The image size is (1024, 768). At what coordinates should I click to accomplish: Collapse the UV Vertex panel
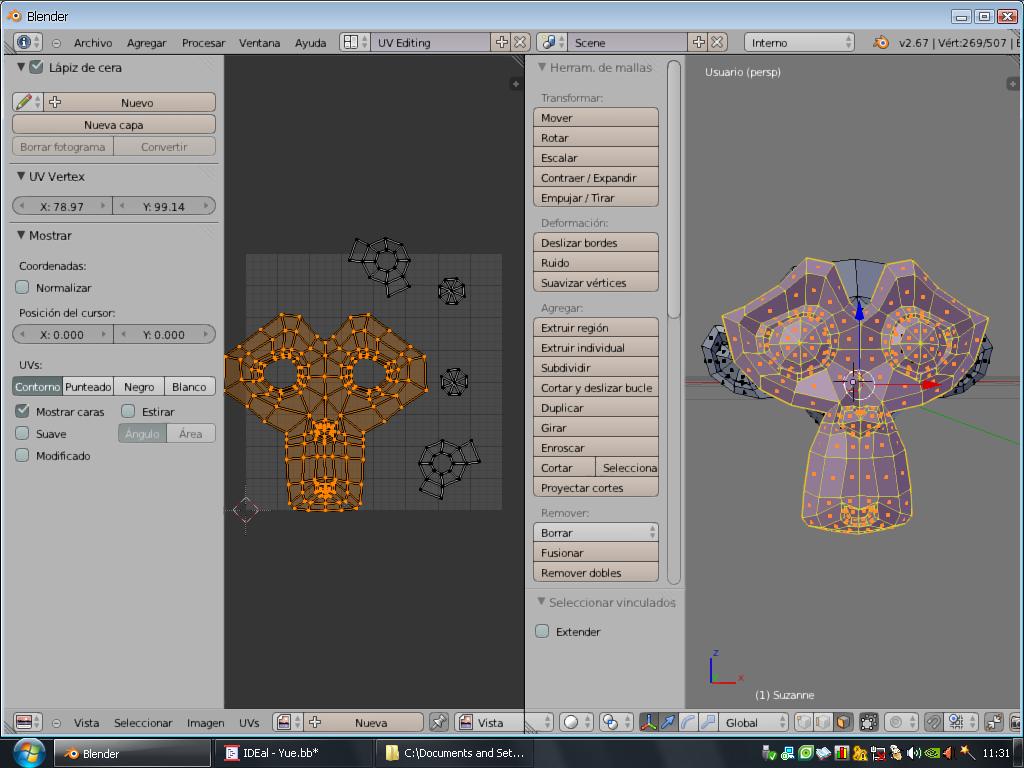[x=21, y=176]
